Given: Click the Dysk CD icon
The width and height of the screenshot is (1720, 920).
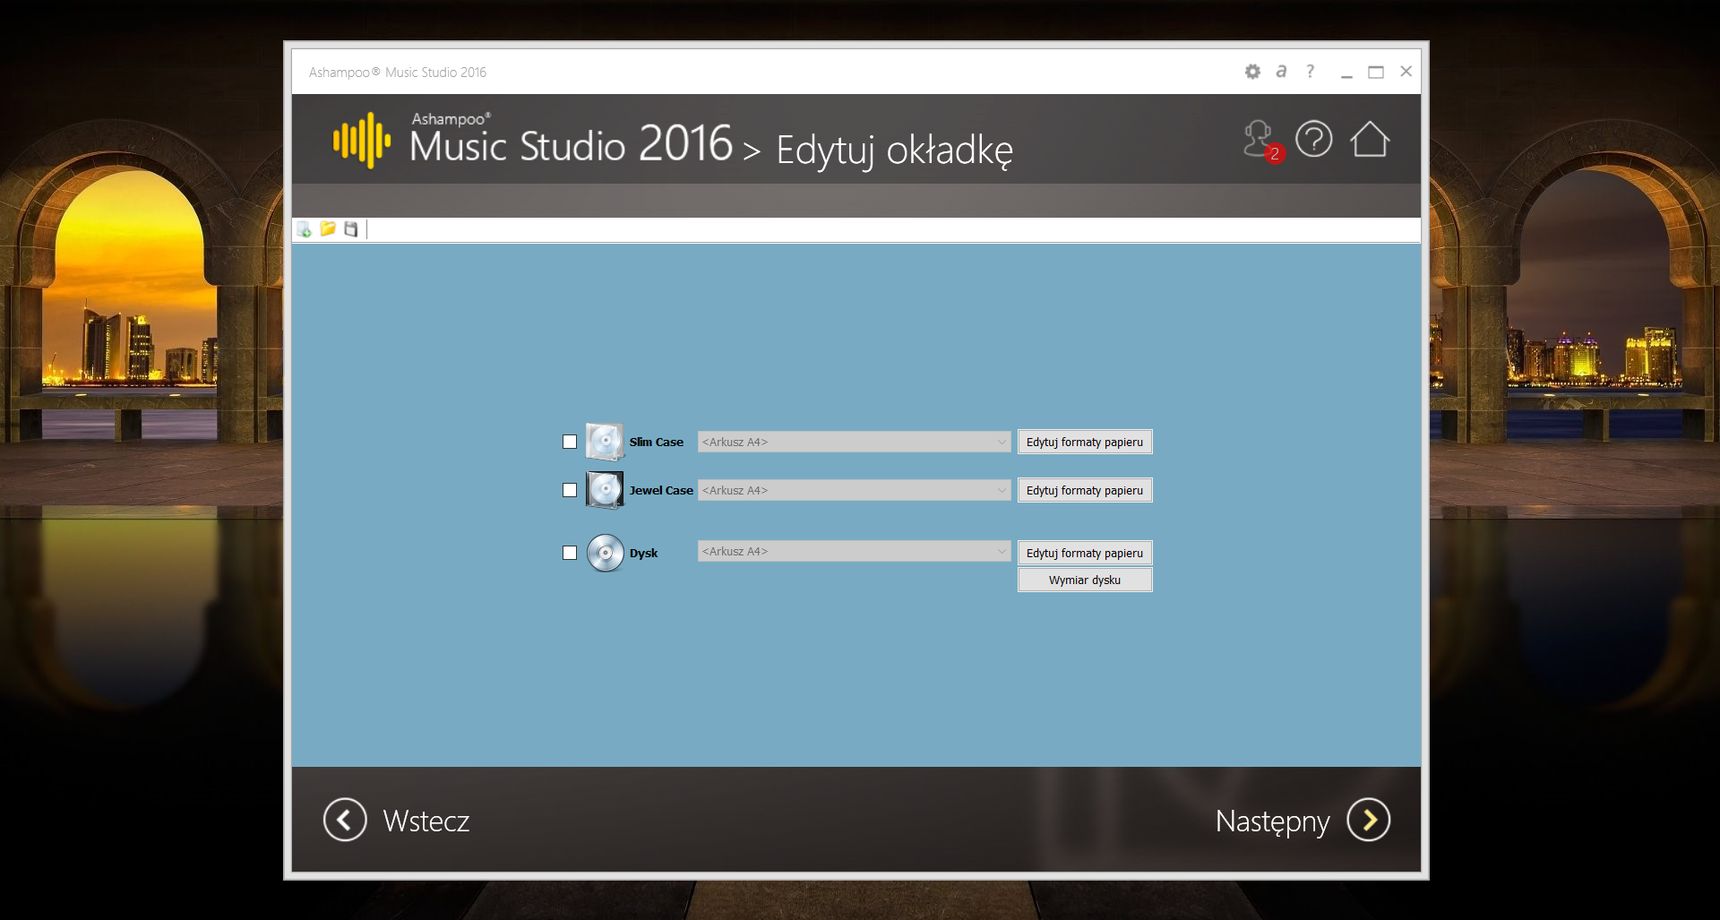Looking at the screenshot, I should pyautogui.click(x=605, y=553).
